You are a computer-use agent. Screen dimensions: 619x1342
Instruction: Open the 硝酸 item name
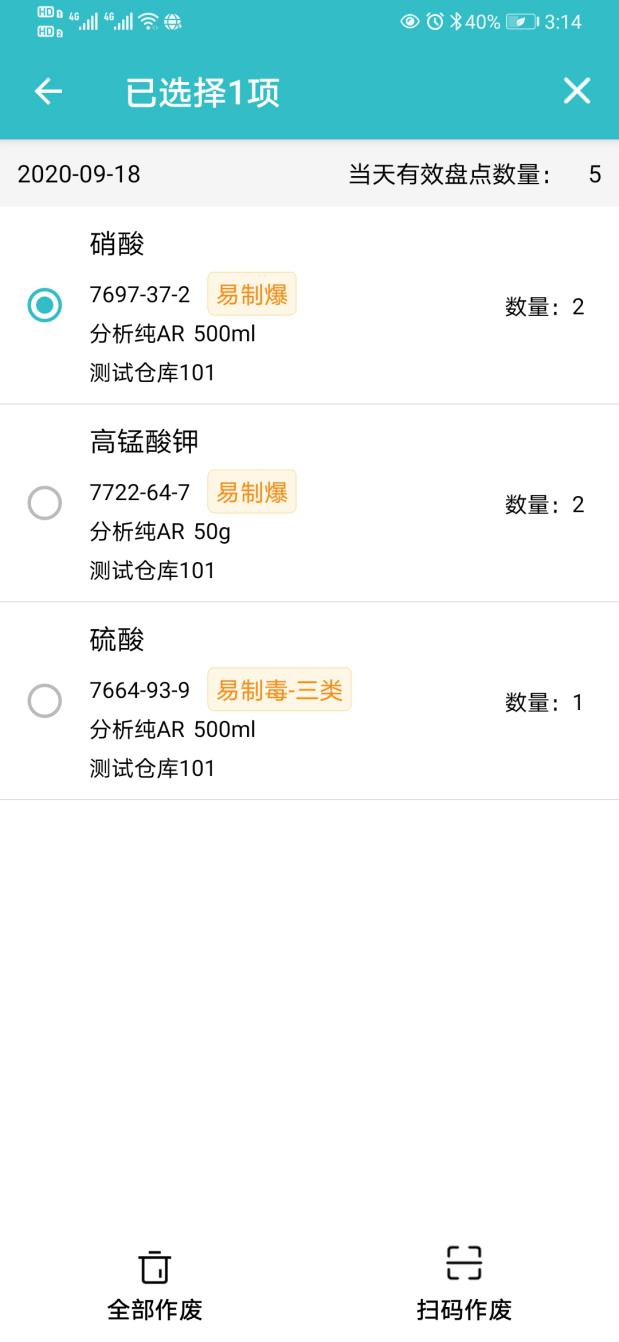point(117,243)
